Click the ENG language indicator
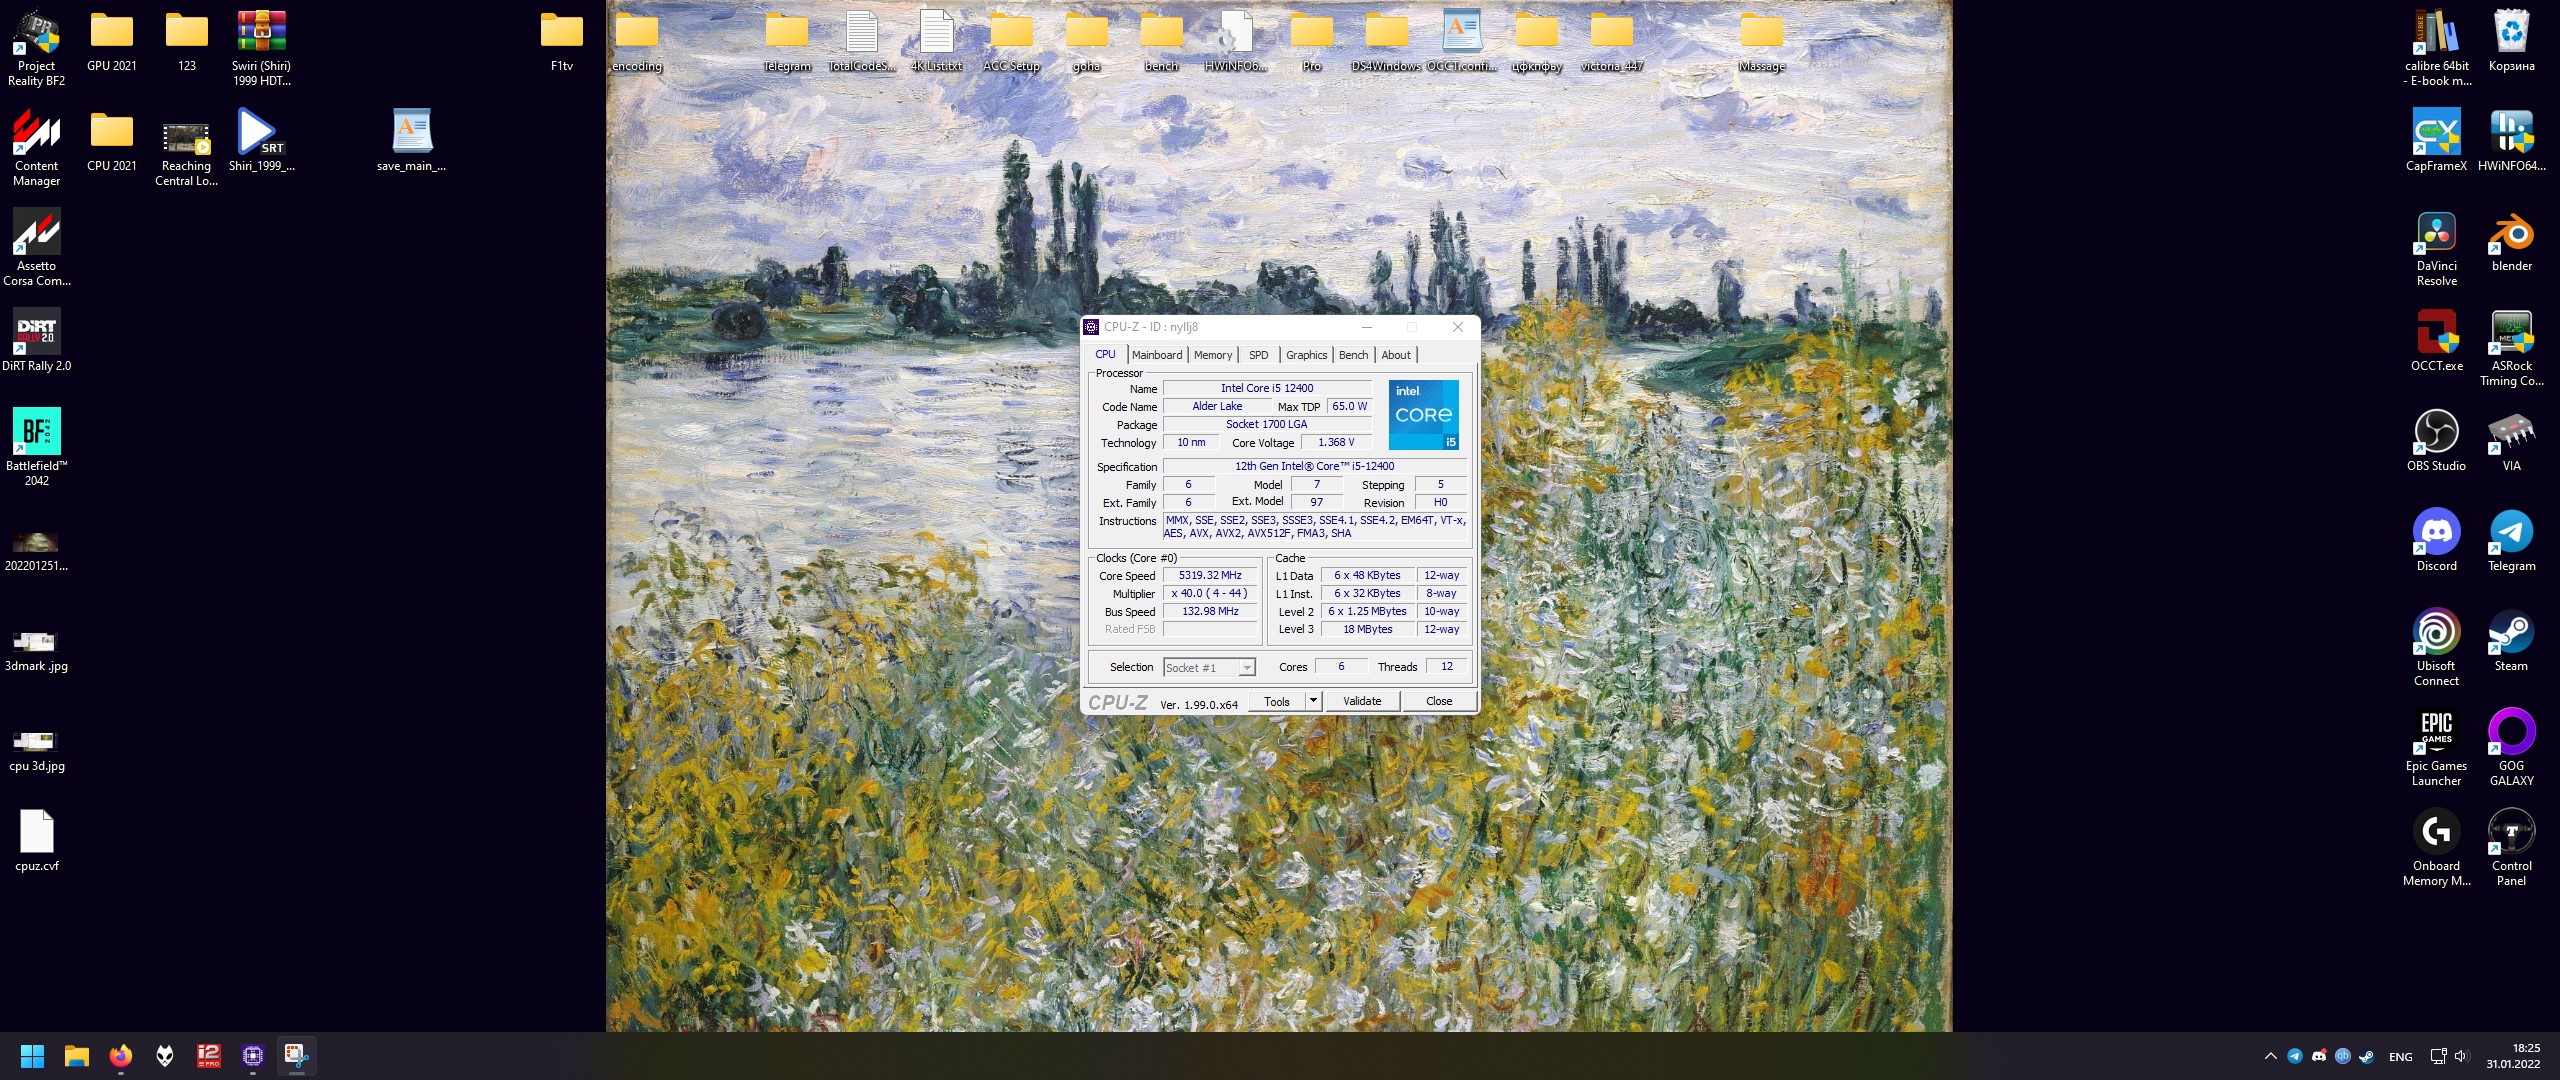 tap(2400, 1057)
